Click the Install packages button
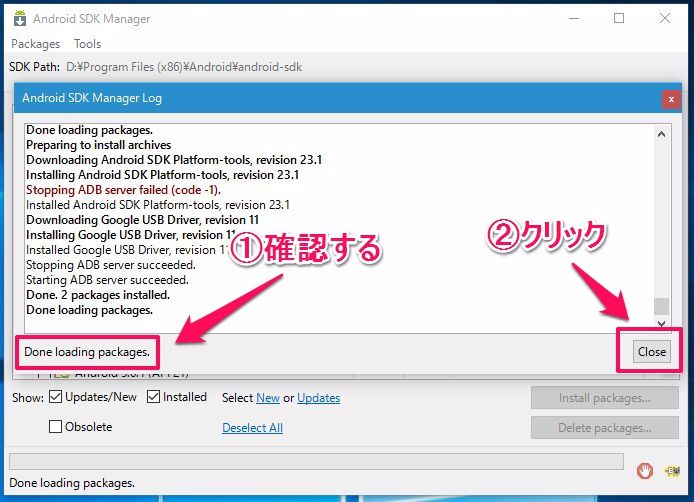The image size is (694, 502). pos(605,398)
